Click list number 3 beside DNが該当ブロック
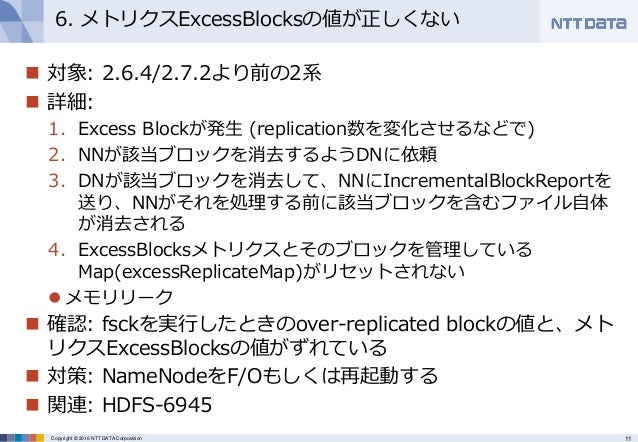 pos(57,181)
